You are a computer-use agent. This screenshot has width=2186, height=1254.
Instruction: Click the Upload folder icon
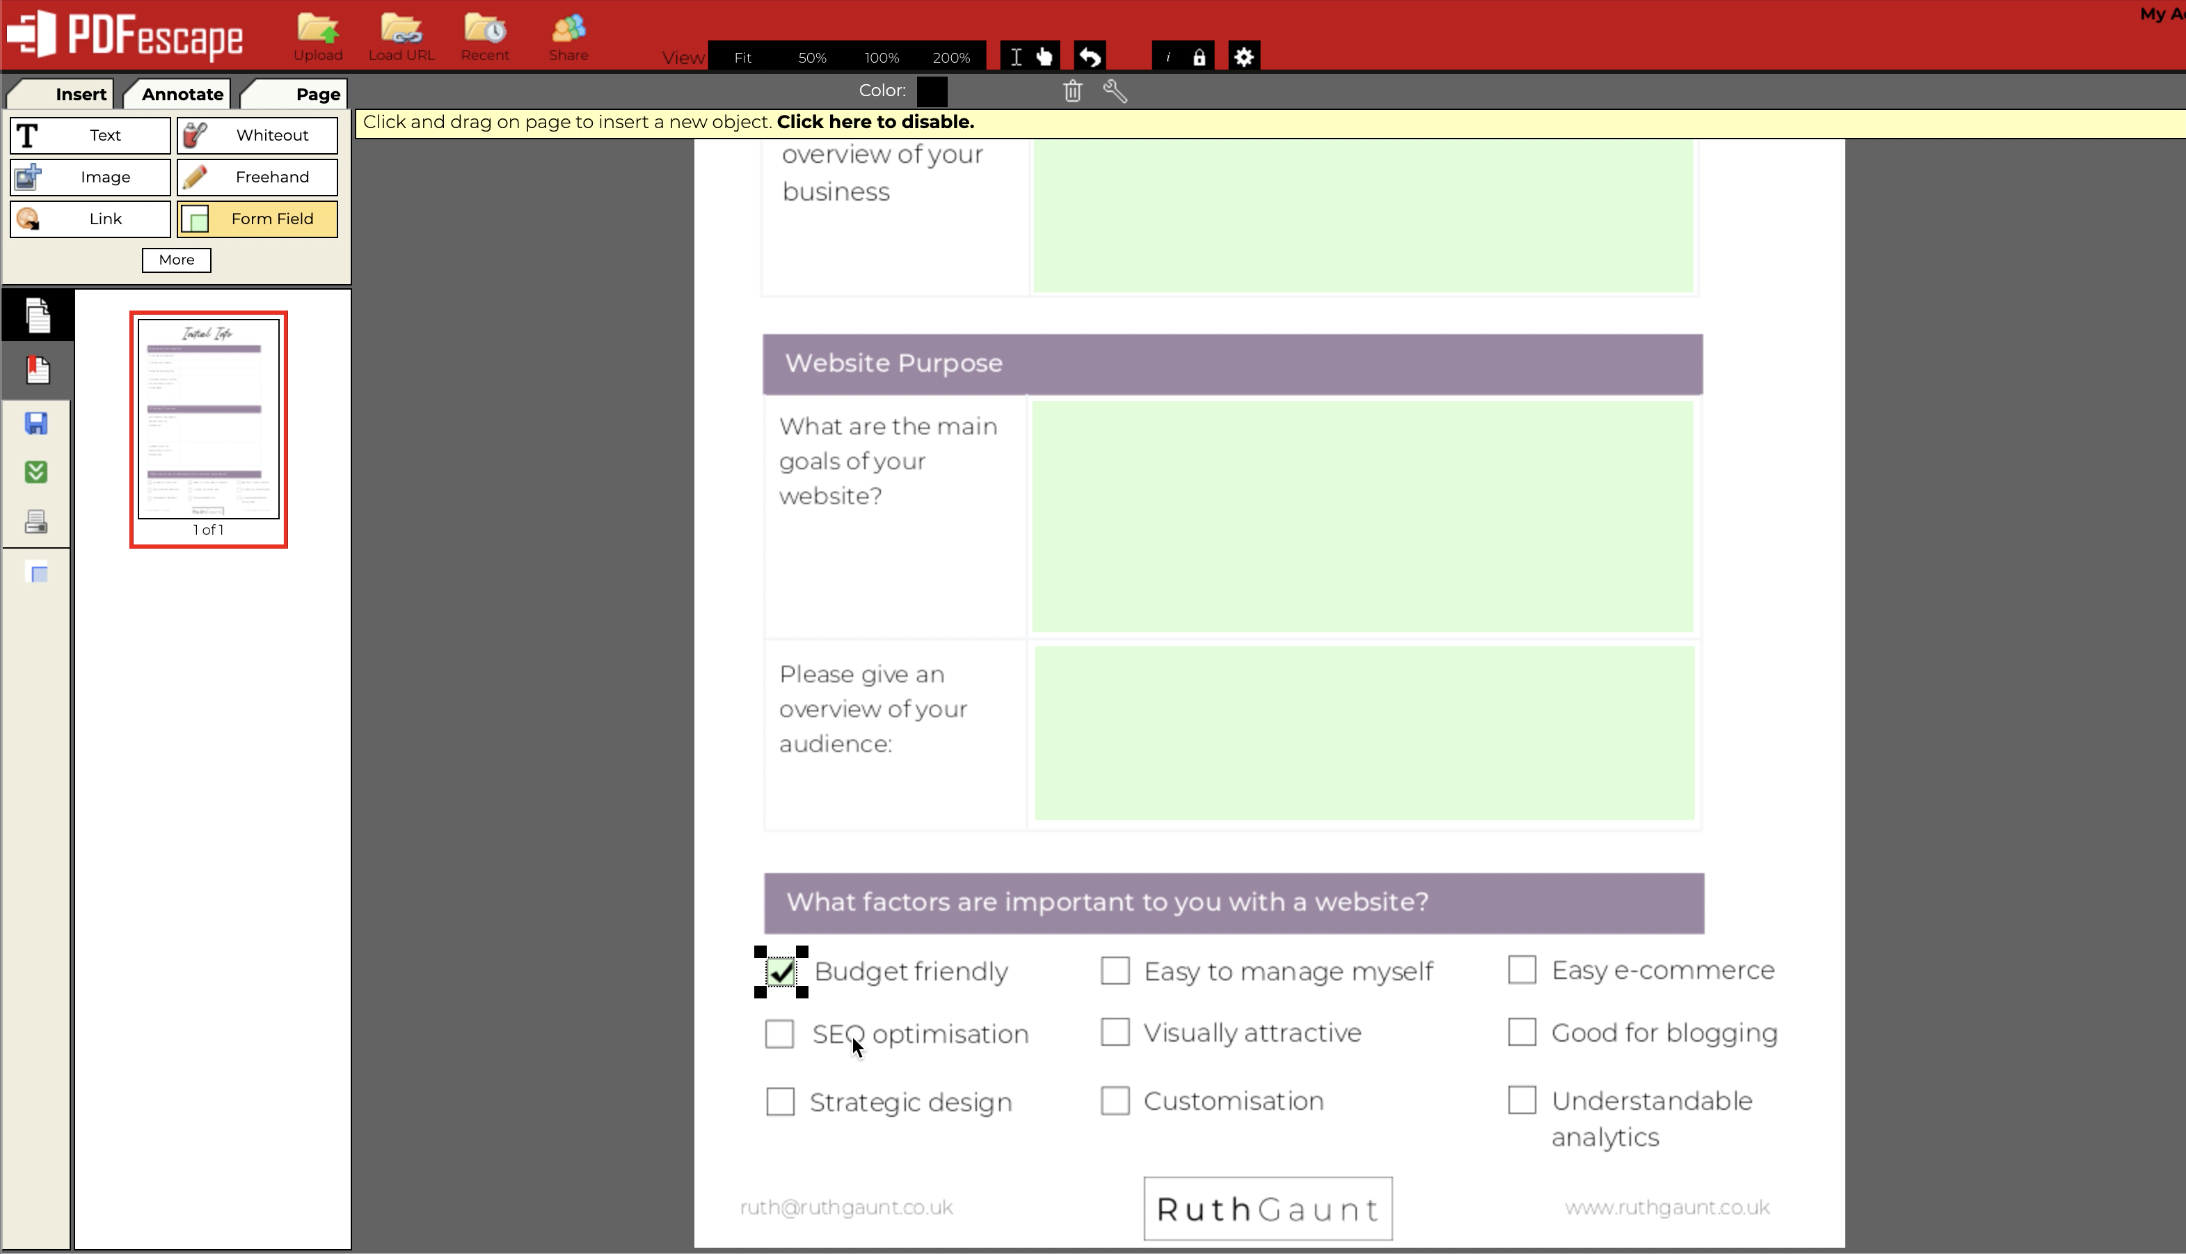click(318, 30)
